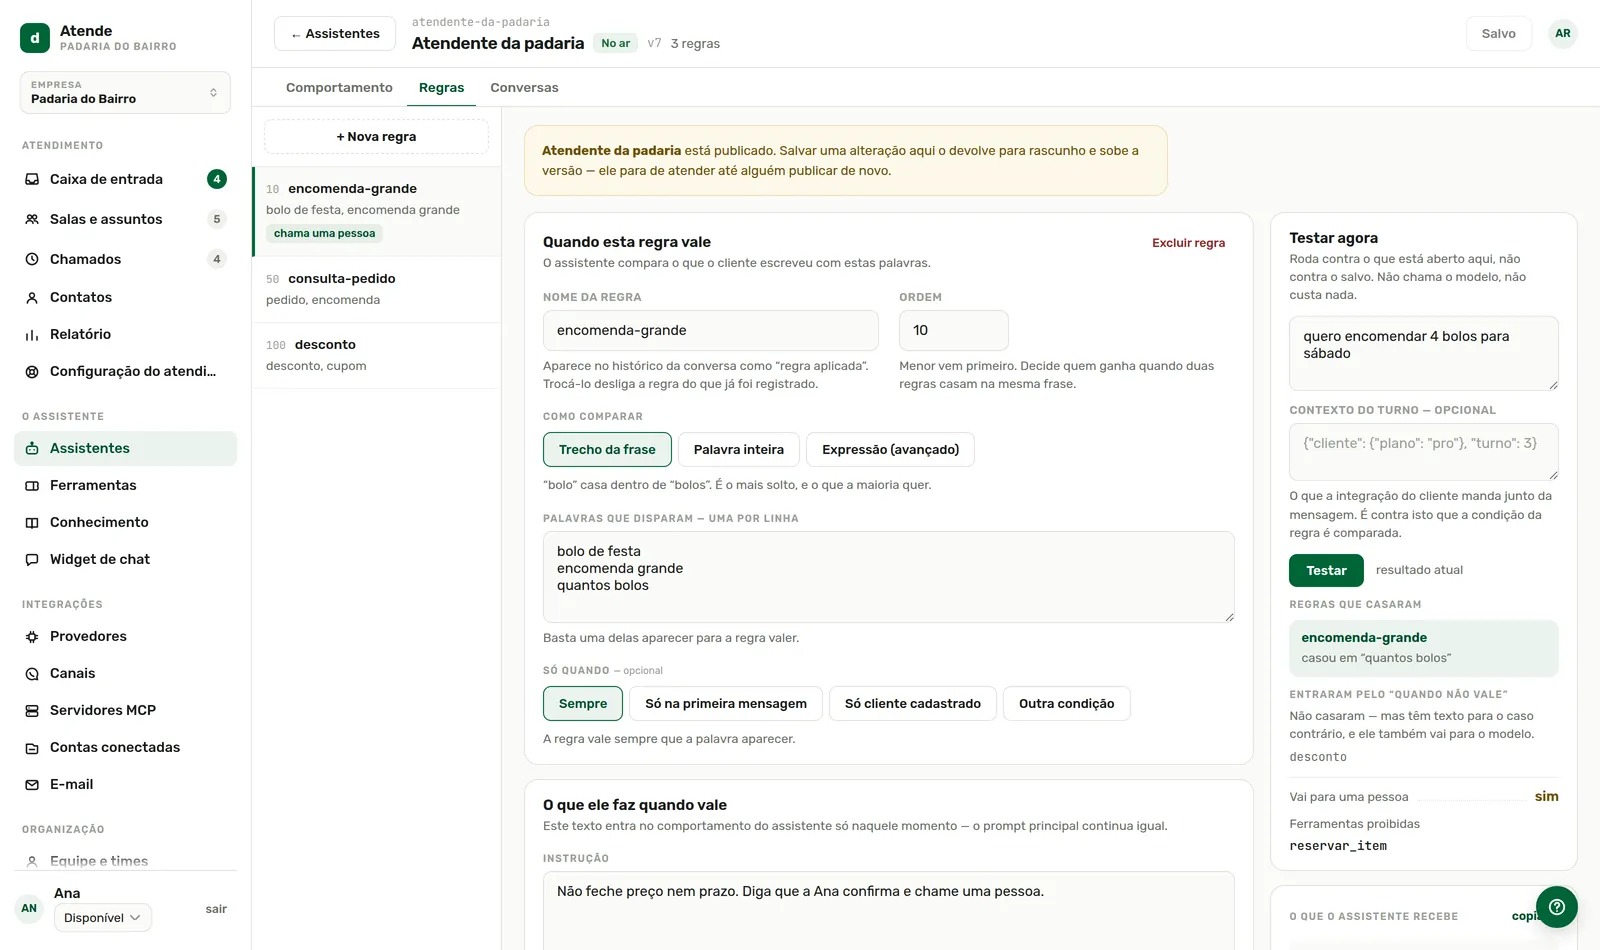Open the desconto rule in list

pyautogui.click(x=376, y=355)
